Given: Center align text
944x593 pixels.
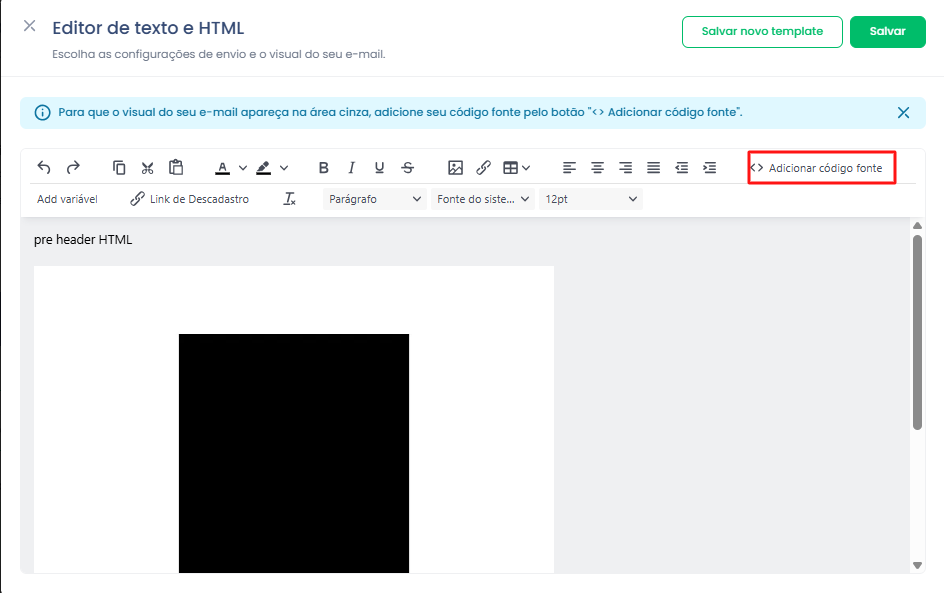Looking at the screenshot, I should point(597,167).
